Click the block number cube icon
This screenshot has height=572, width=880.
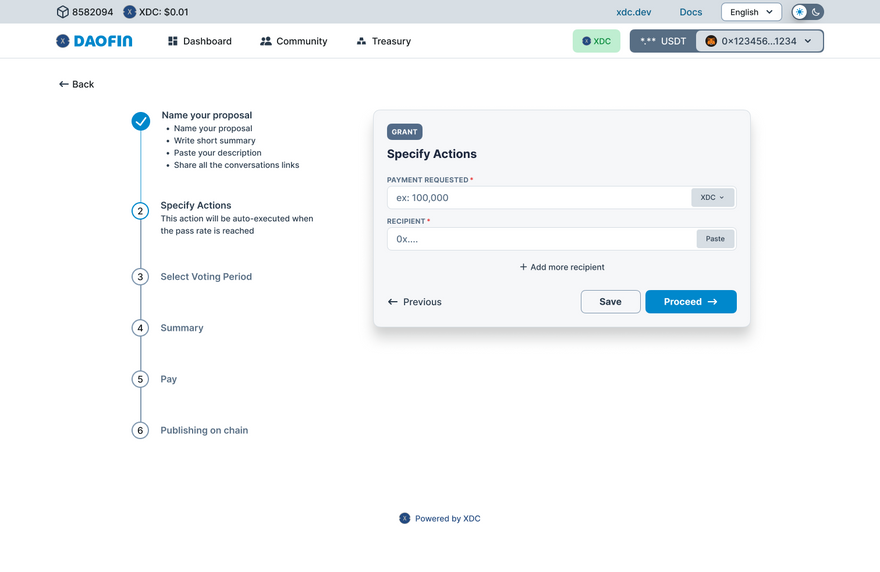[62, 12]
